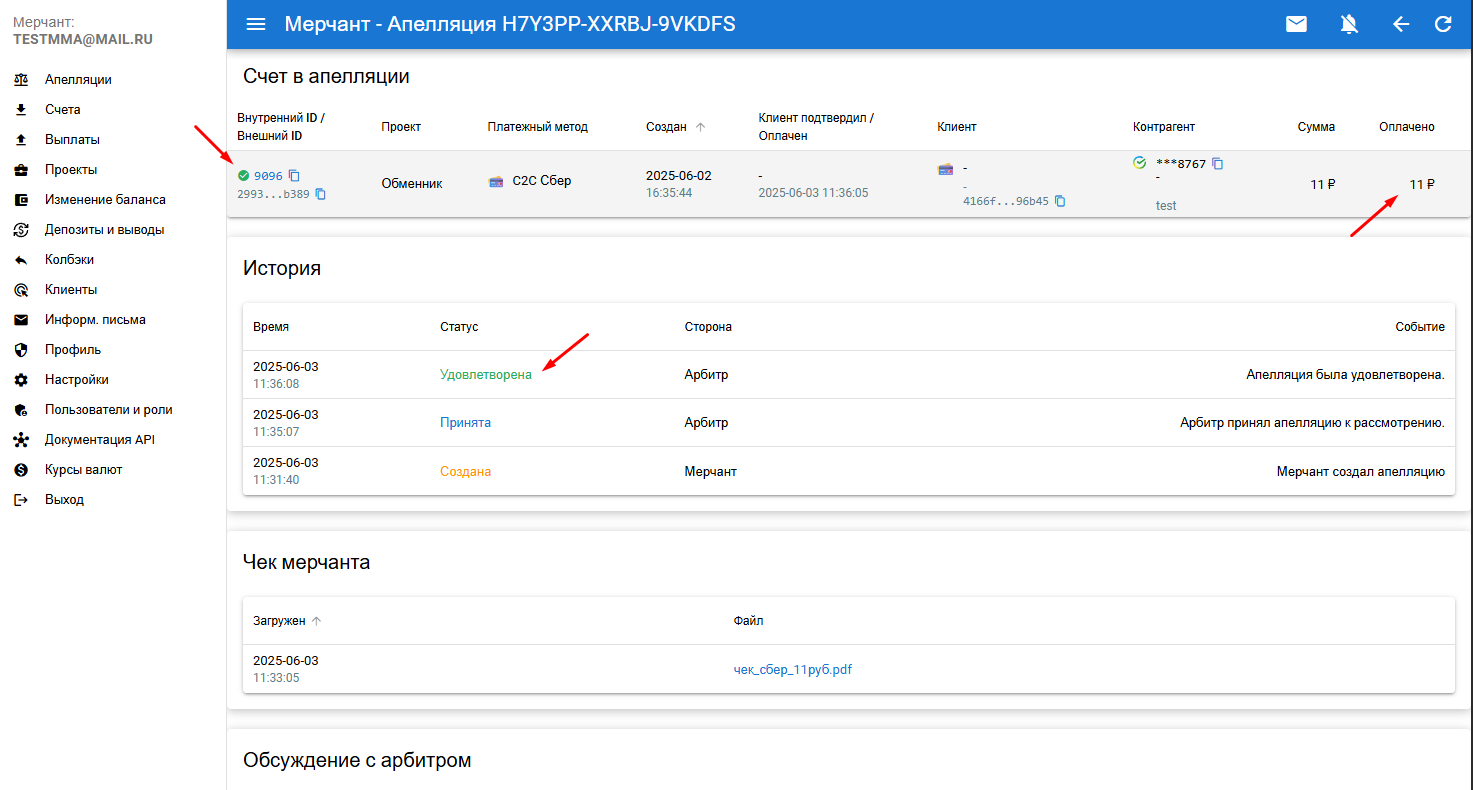The width and height of the screenshot is (1473, 790).
Task: Go to Документация API section
Action: click(x=99, y=440)
